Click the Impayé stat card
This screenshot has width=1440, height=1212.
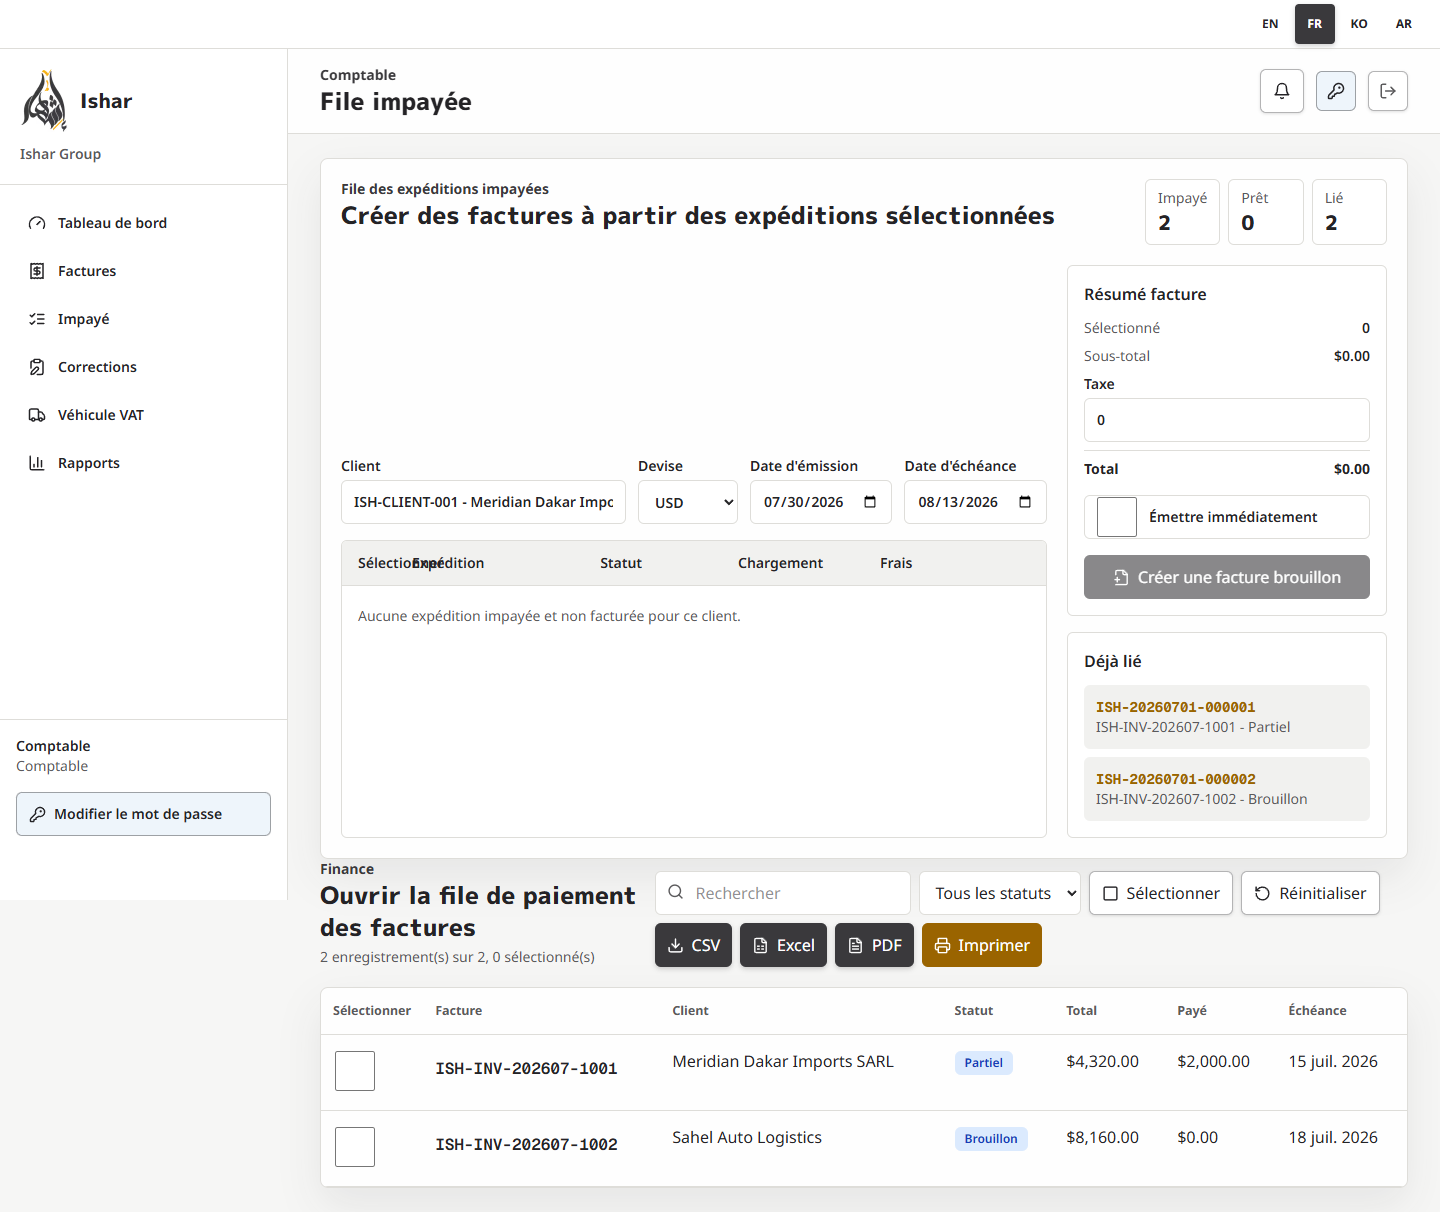pos(1183,212)
